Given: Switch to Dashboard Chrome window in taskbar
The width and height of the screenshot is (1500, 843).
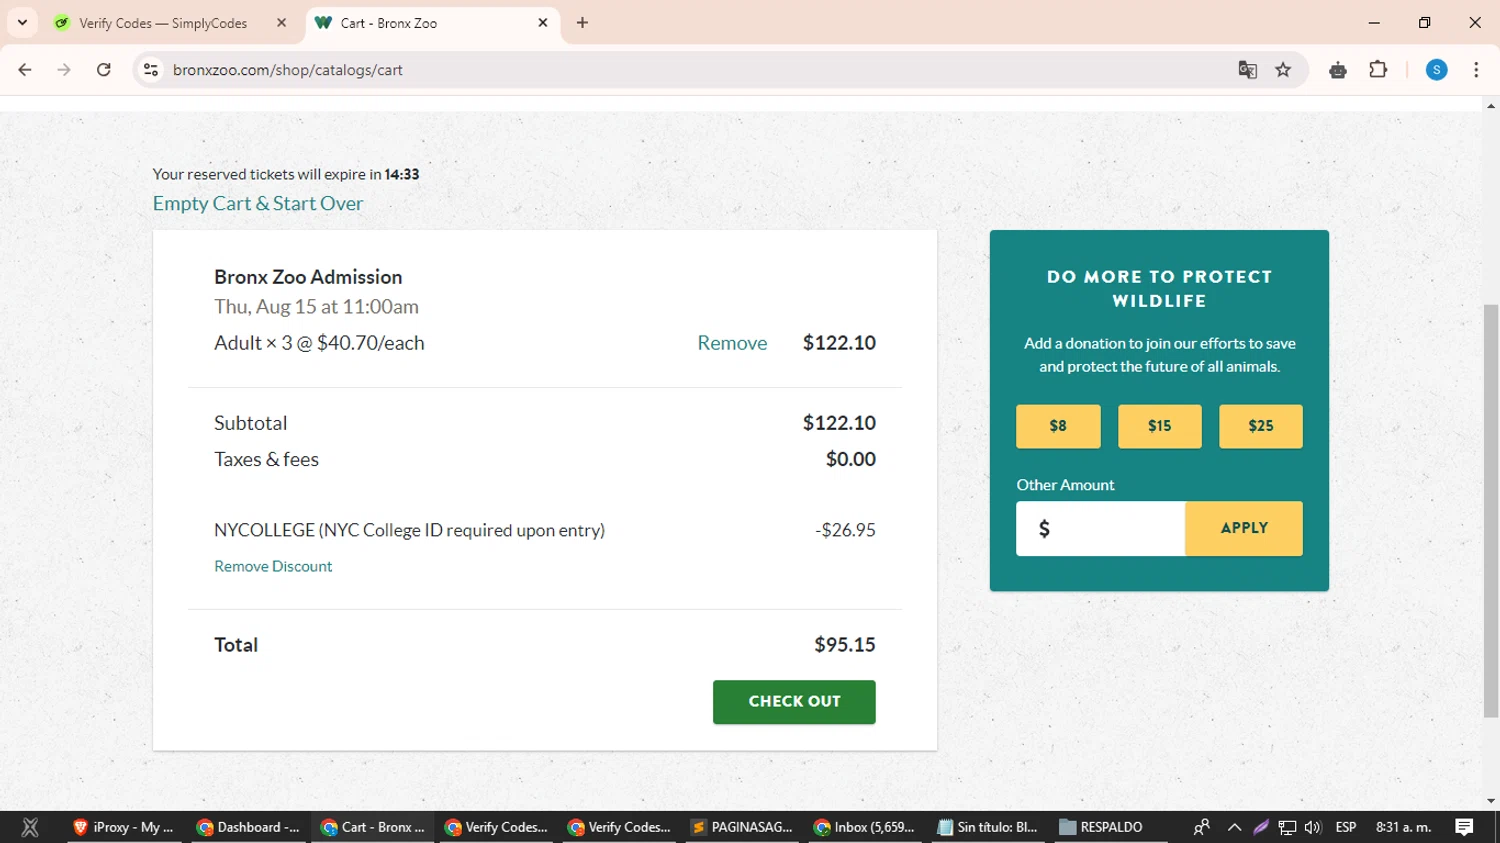Looking at the screenshot, I should pyautogui.click(x=248, y=827).
